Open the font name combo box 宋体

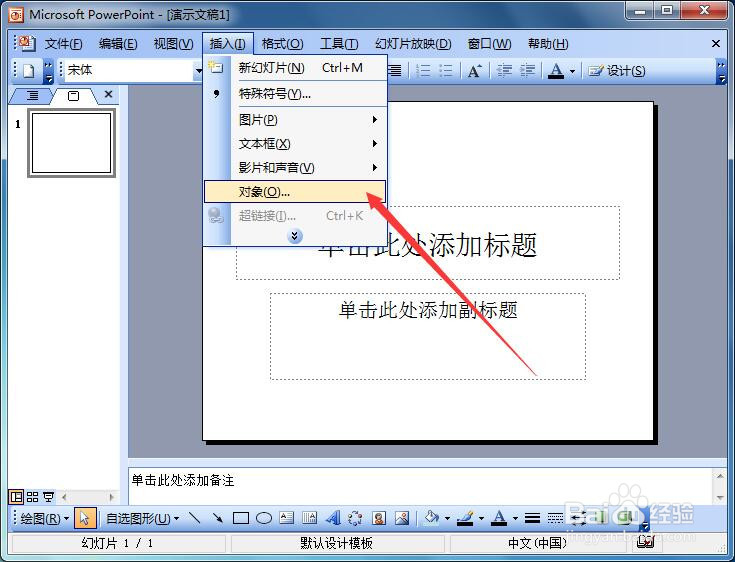[132, 70]
